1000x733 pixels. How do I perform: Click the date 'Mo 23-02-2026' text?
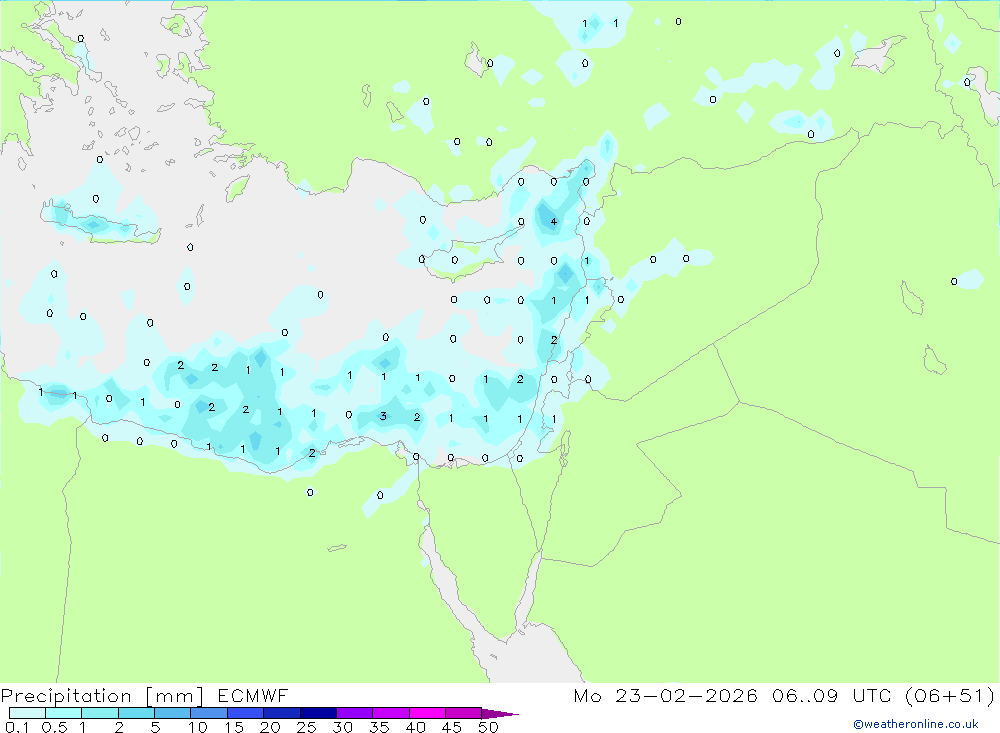(x=666, y=696)
